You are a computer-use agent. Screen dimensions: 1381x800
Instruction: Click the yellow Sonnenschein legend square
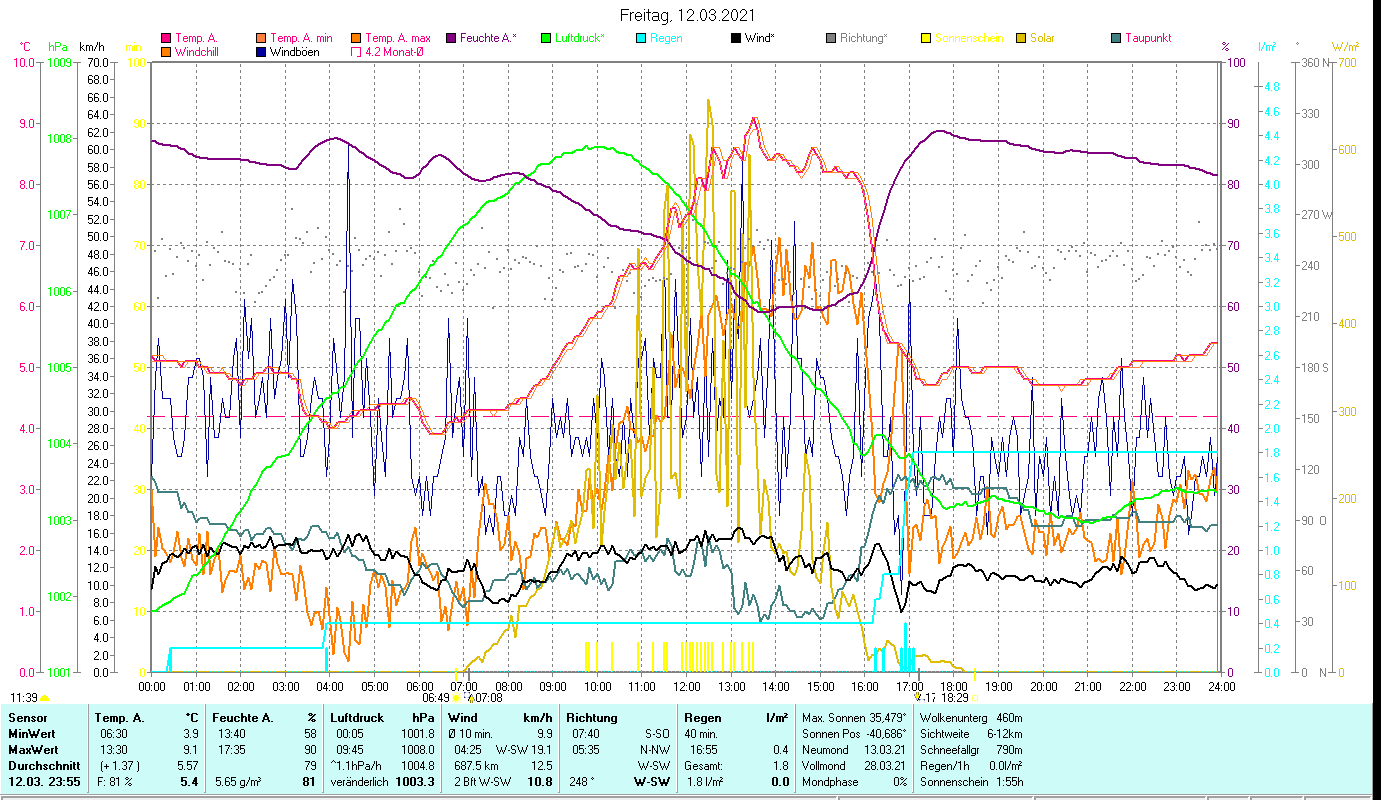pos(926,39)
